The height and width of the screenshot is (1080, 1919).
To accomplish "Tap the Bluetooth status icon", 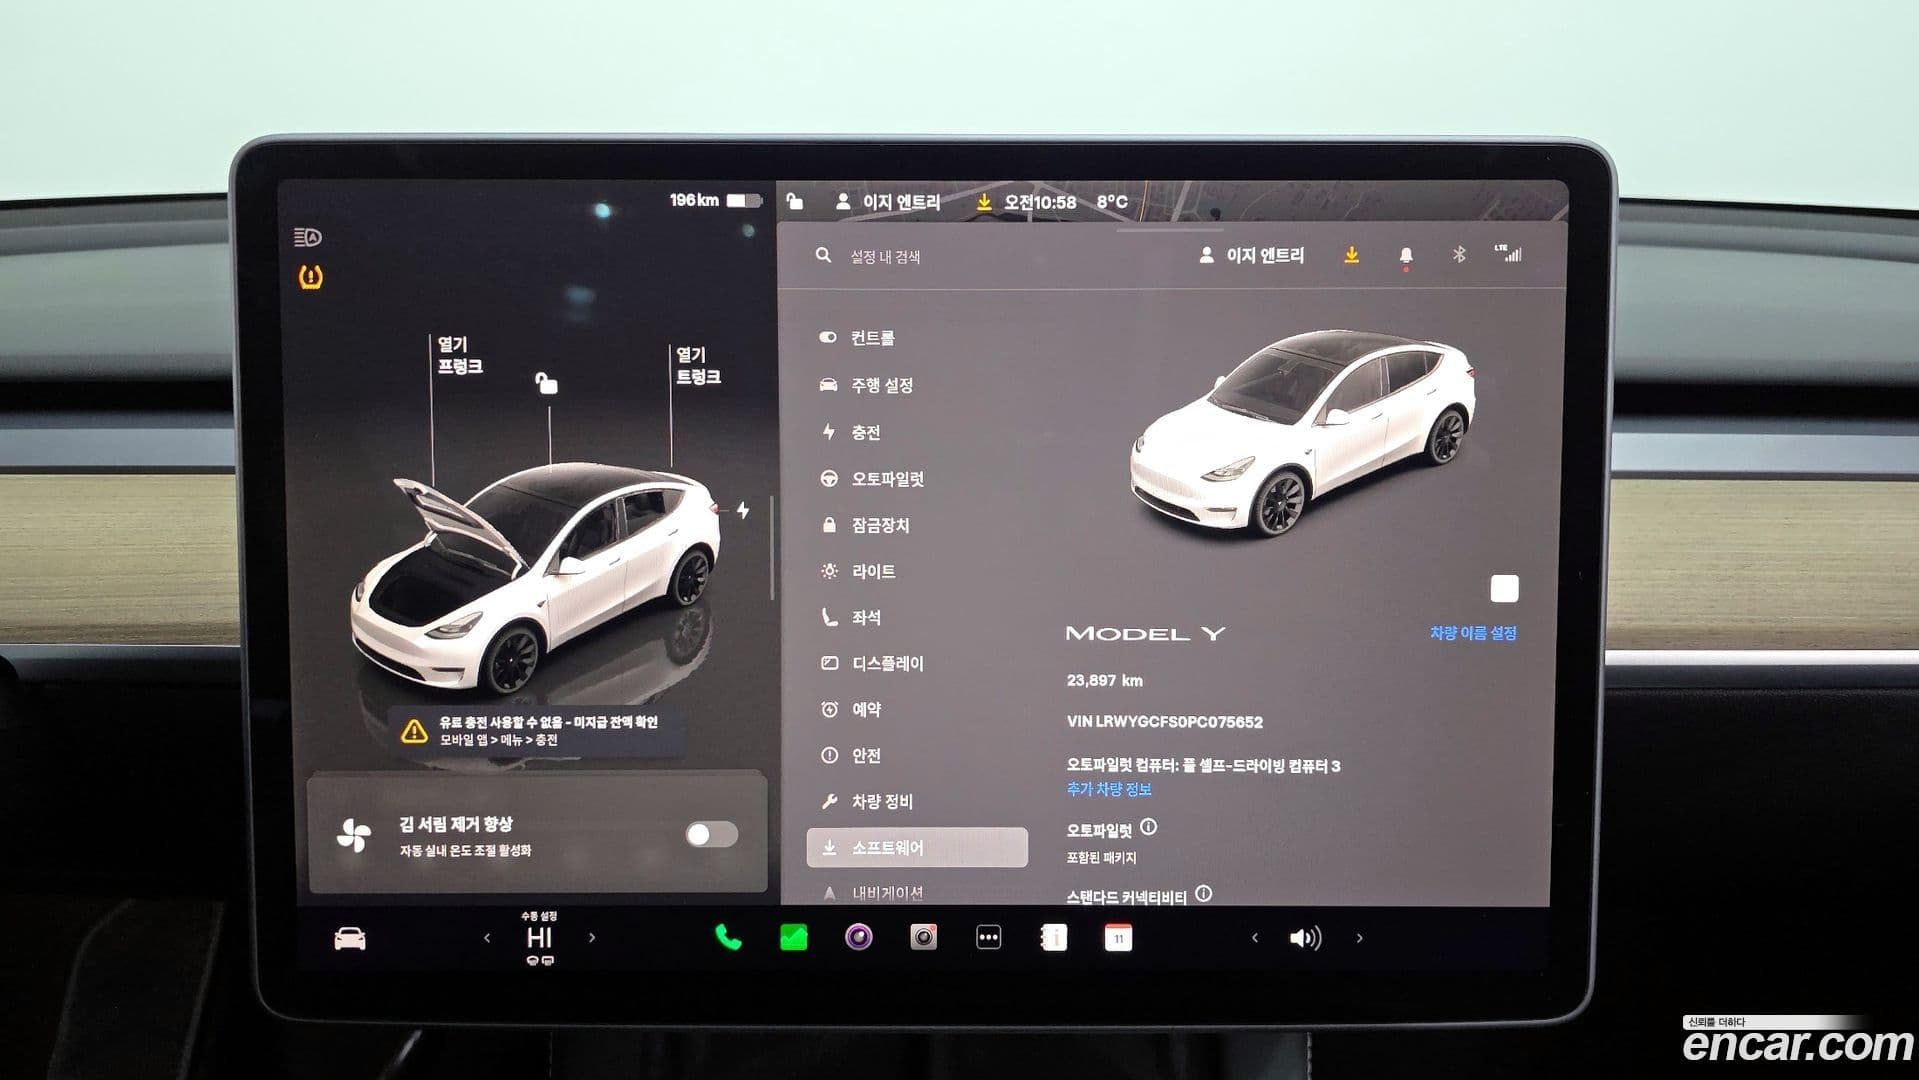I will [1458, 256].
